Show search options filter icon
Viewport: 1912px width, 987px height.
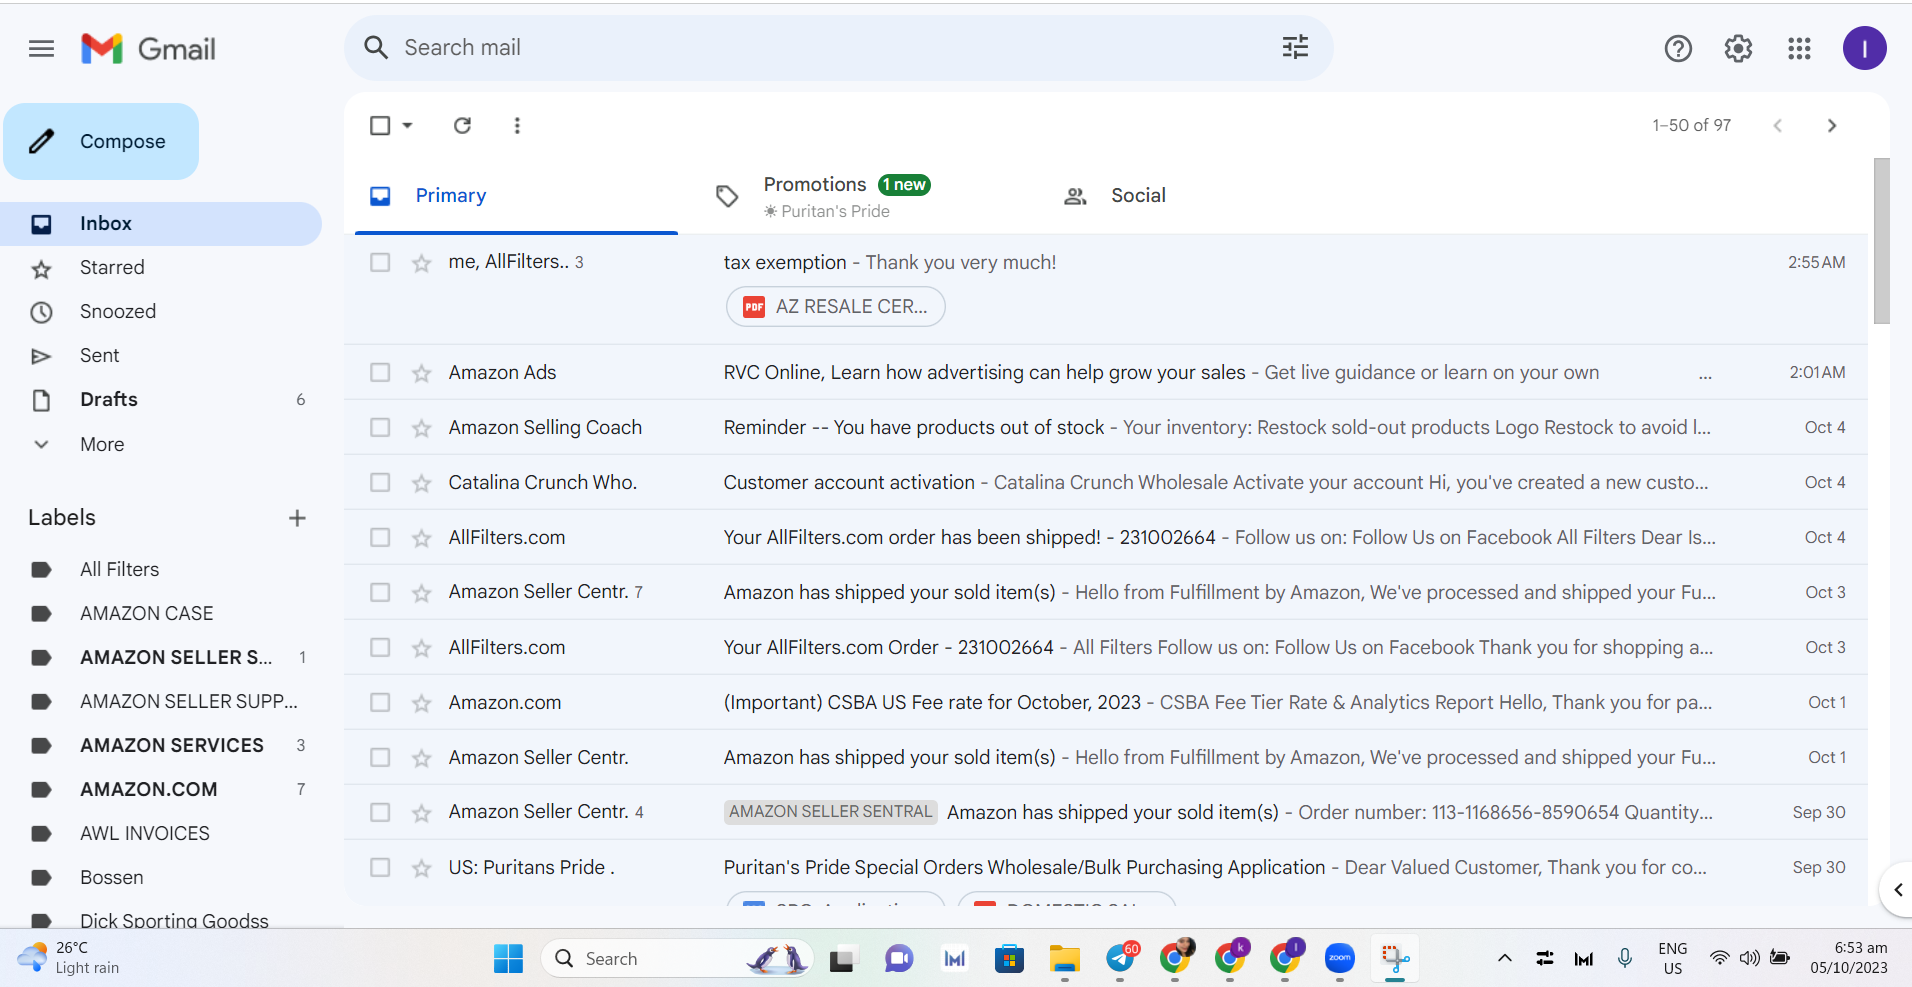click(x=1295, y=47)
